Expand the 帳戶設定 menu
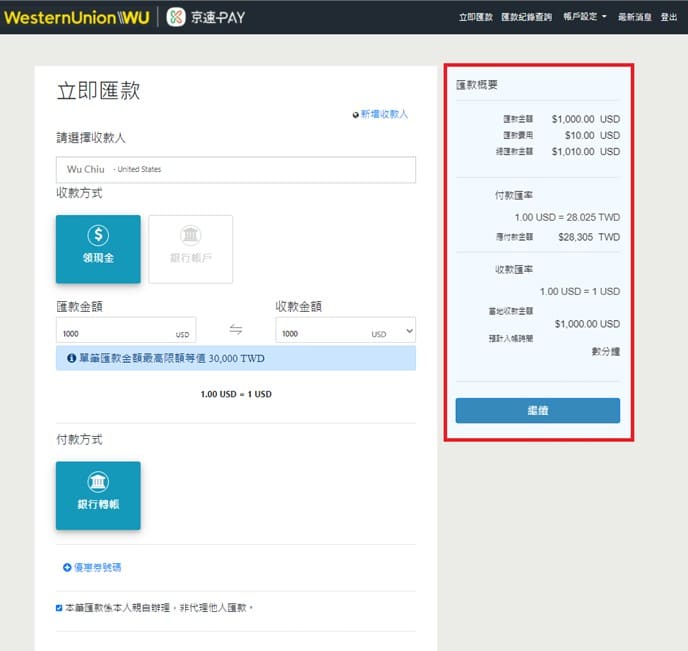 point(585,17)
